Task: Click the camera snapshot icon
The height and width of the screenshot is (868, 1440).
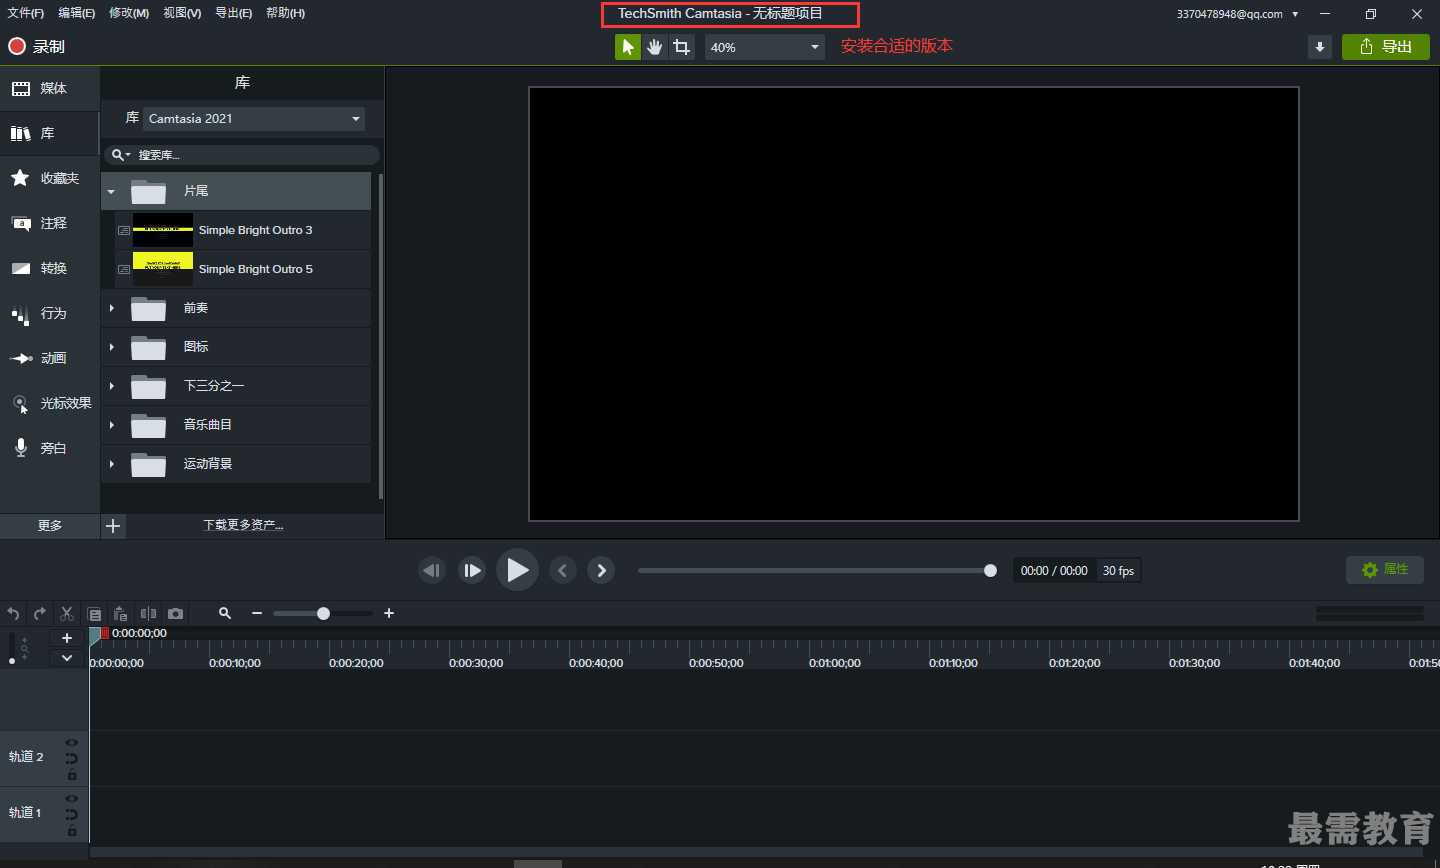Action: 175,614
